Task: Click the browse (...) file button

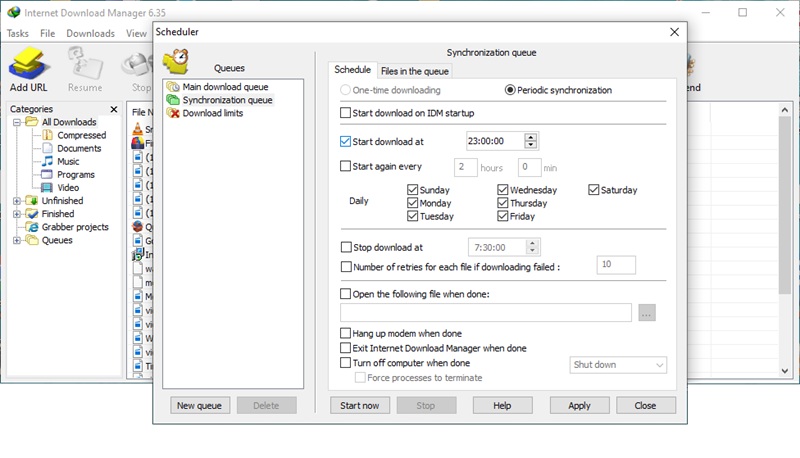Action: point(647,313)
